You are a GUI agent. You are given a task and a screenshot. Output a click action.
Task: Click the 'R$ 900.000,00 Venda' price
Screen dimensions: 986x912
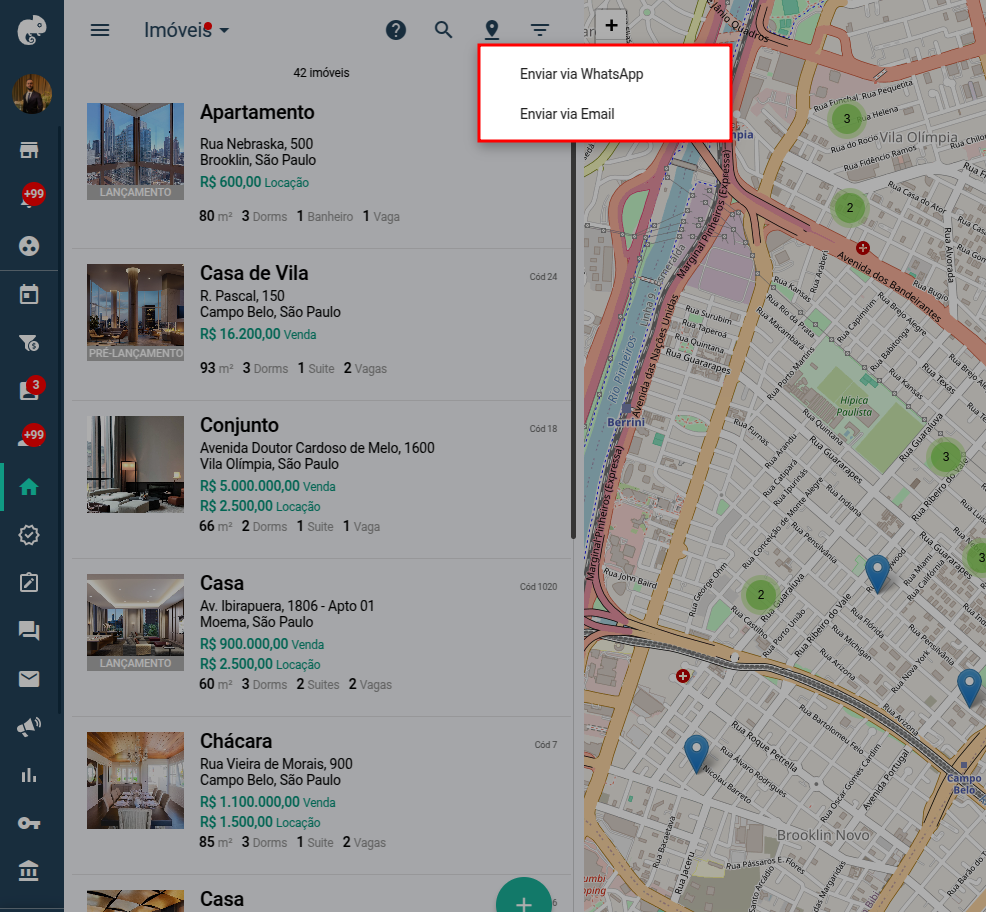262,644
